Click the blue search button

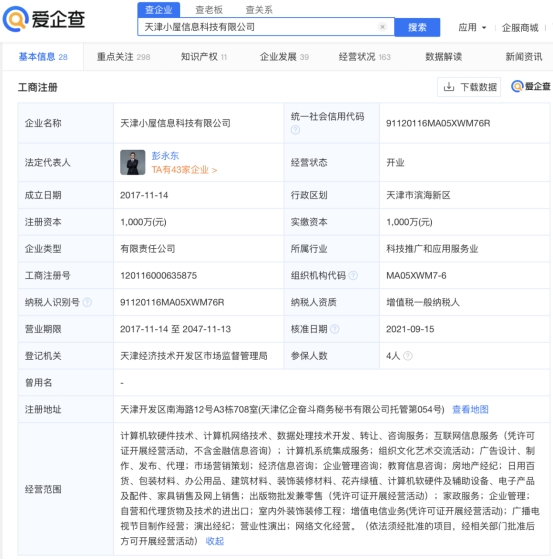pos(417,27)
